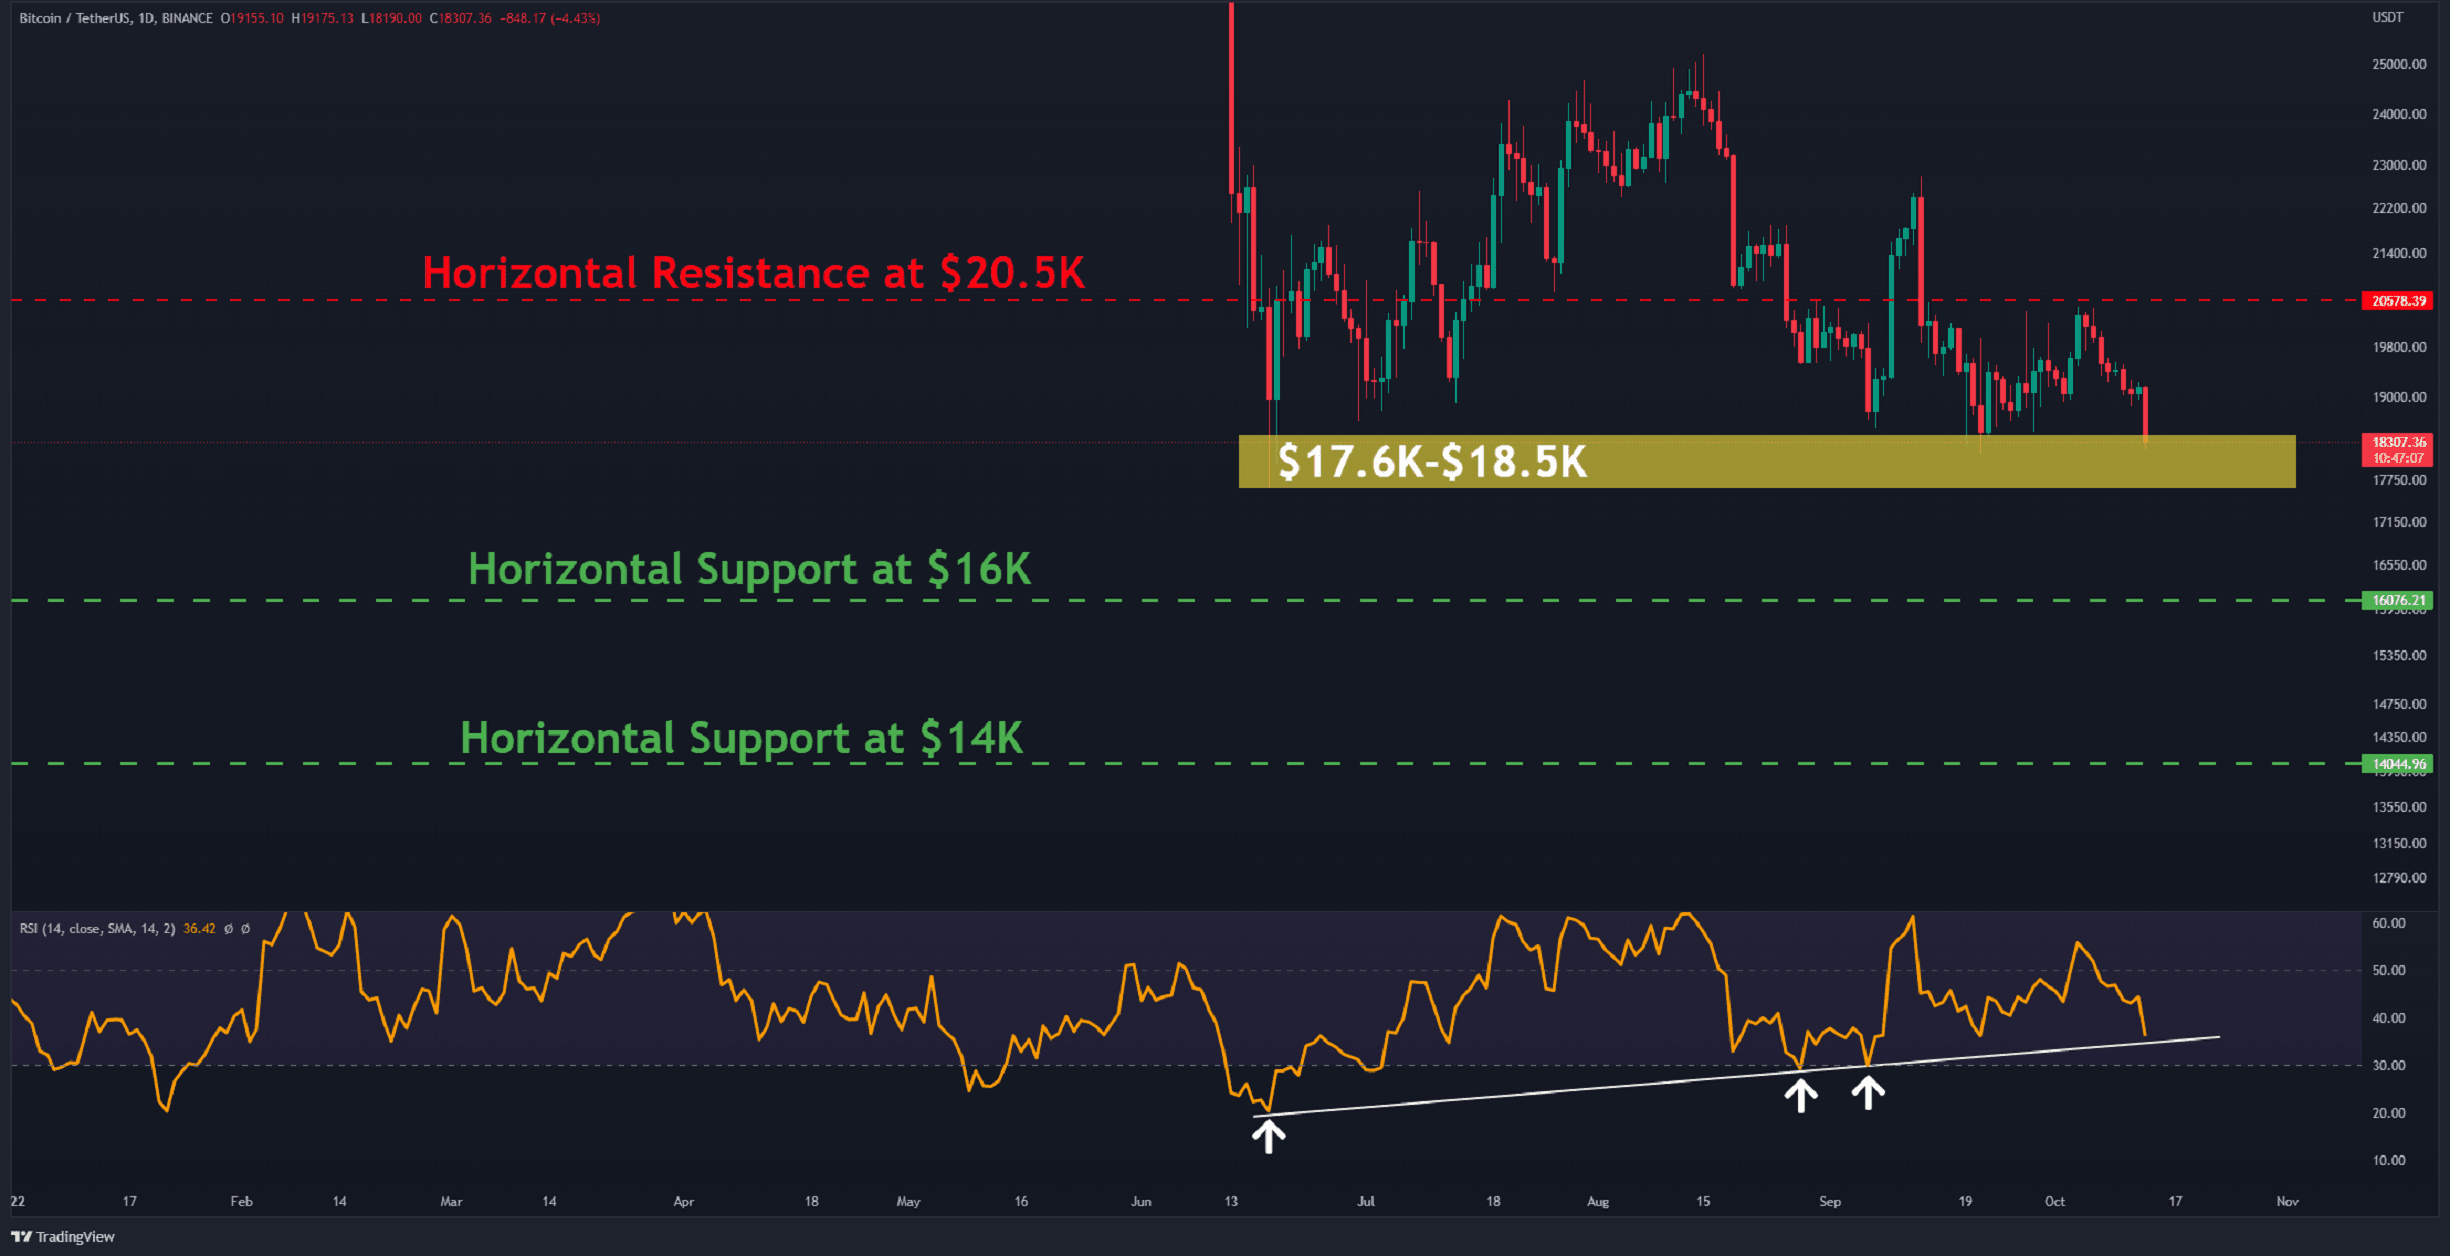This screenshot has height=1256, width=2450.
Task: Click the RSI axis value 60.00
Action: 2389,923
